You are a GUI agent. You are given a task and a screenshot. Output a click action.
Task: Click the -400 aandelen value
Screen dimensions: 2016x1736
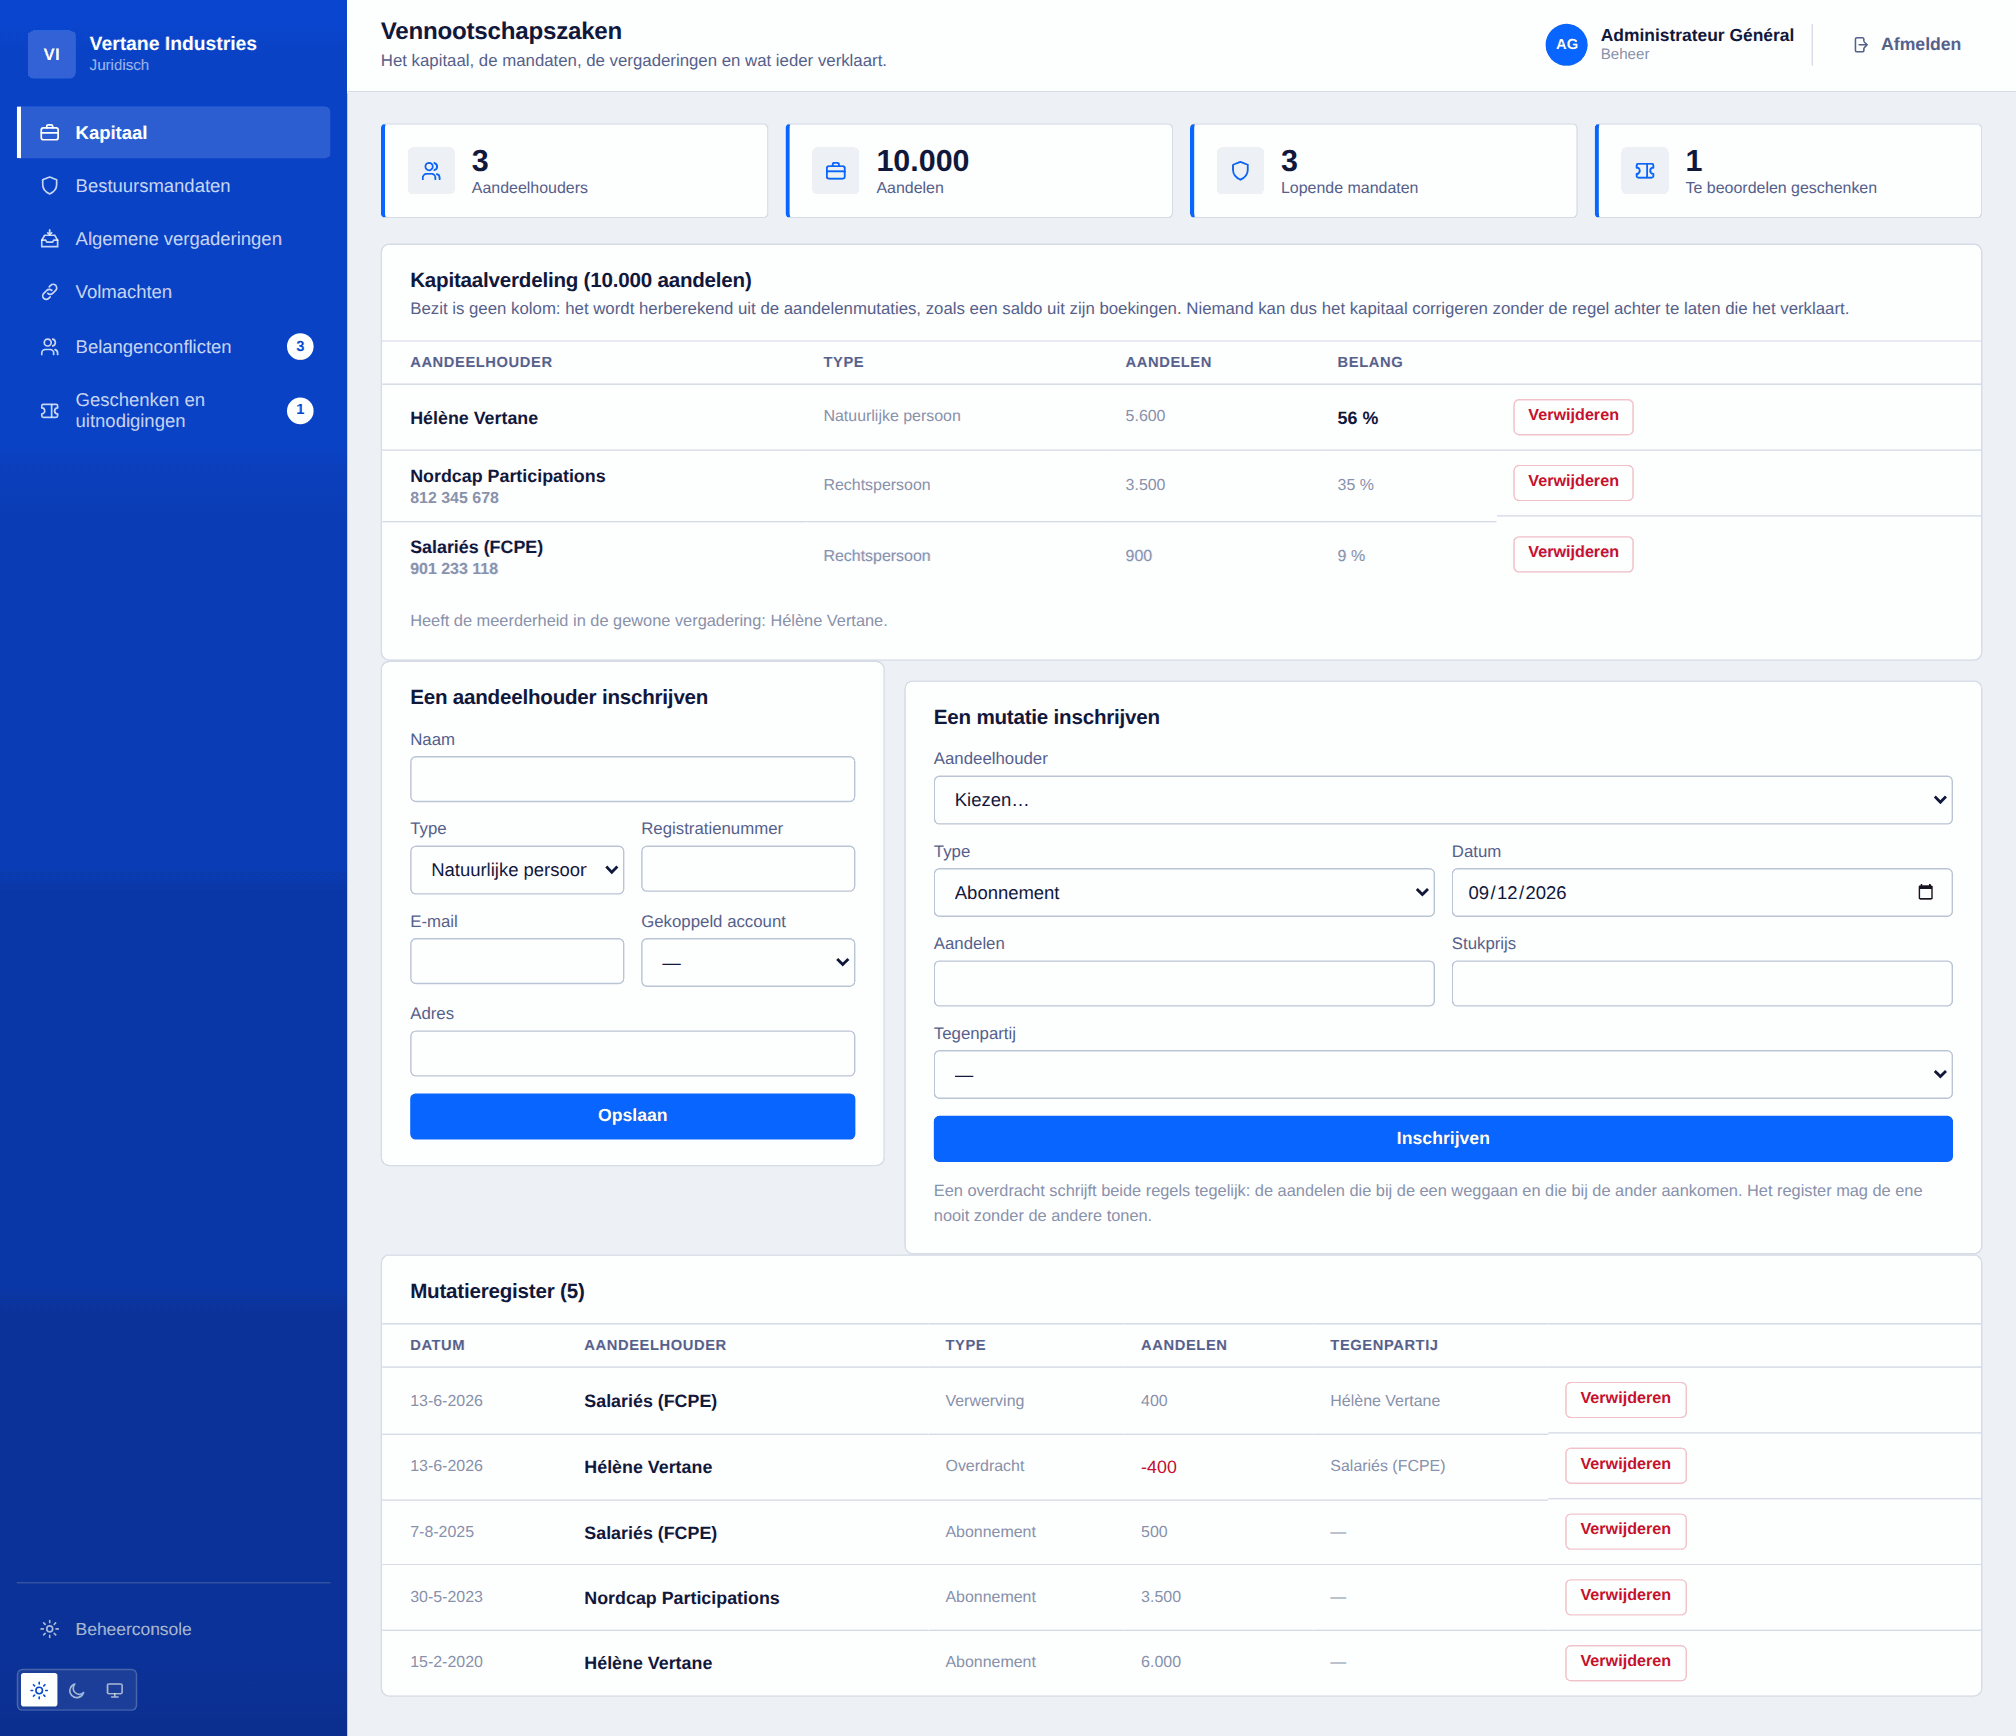[1158, 1467]
